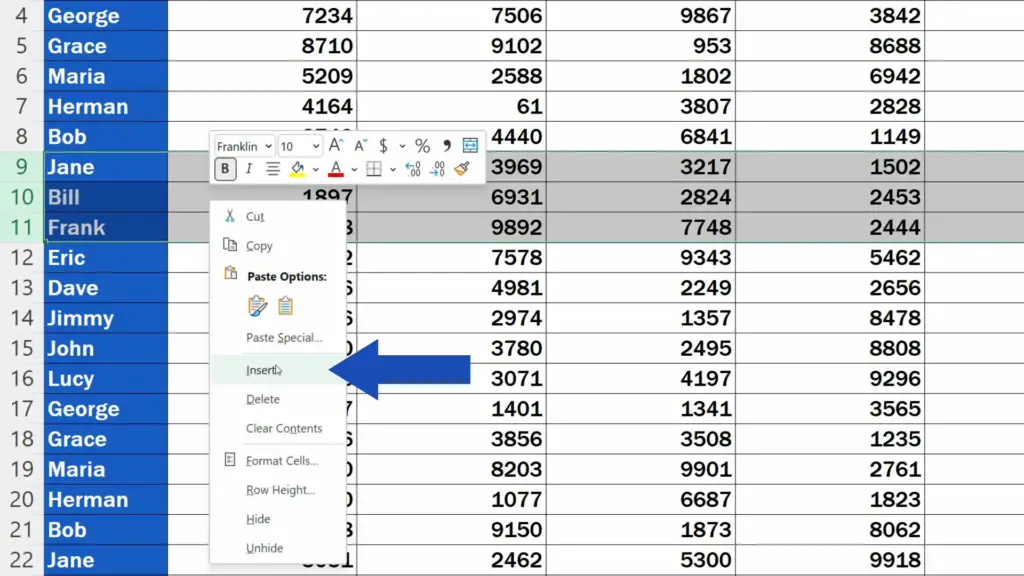Toggle Italic formatting button
The image size is (1024, 576).
(x=249, y=169)
